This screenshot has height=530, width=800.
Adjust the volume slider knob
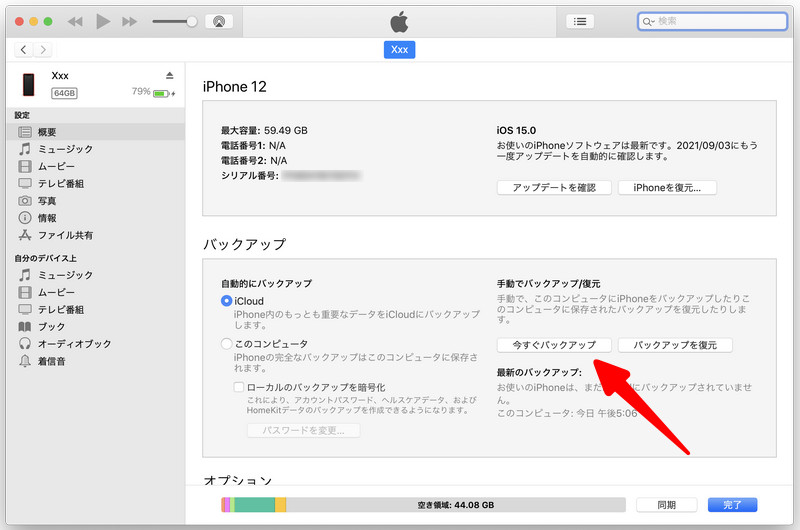click(x=192, y=21)
